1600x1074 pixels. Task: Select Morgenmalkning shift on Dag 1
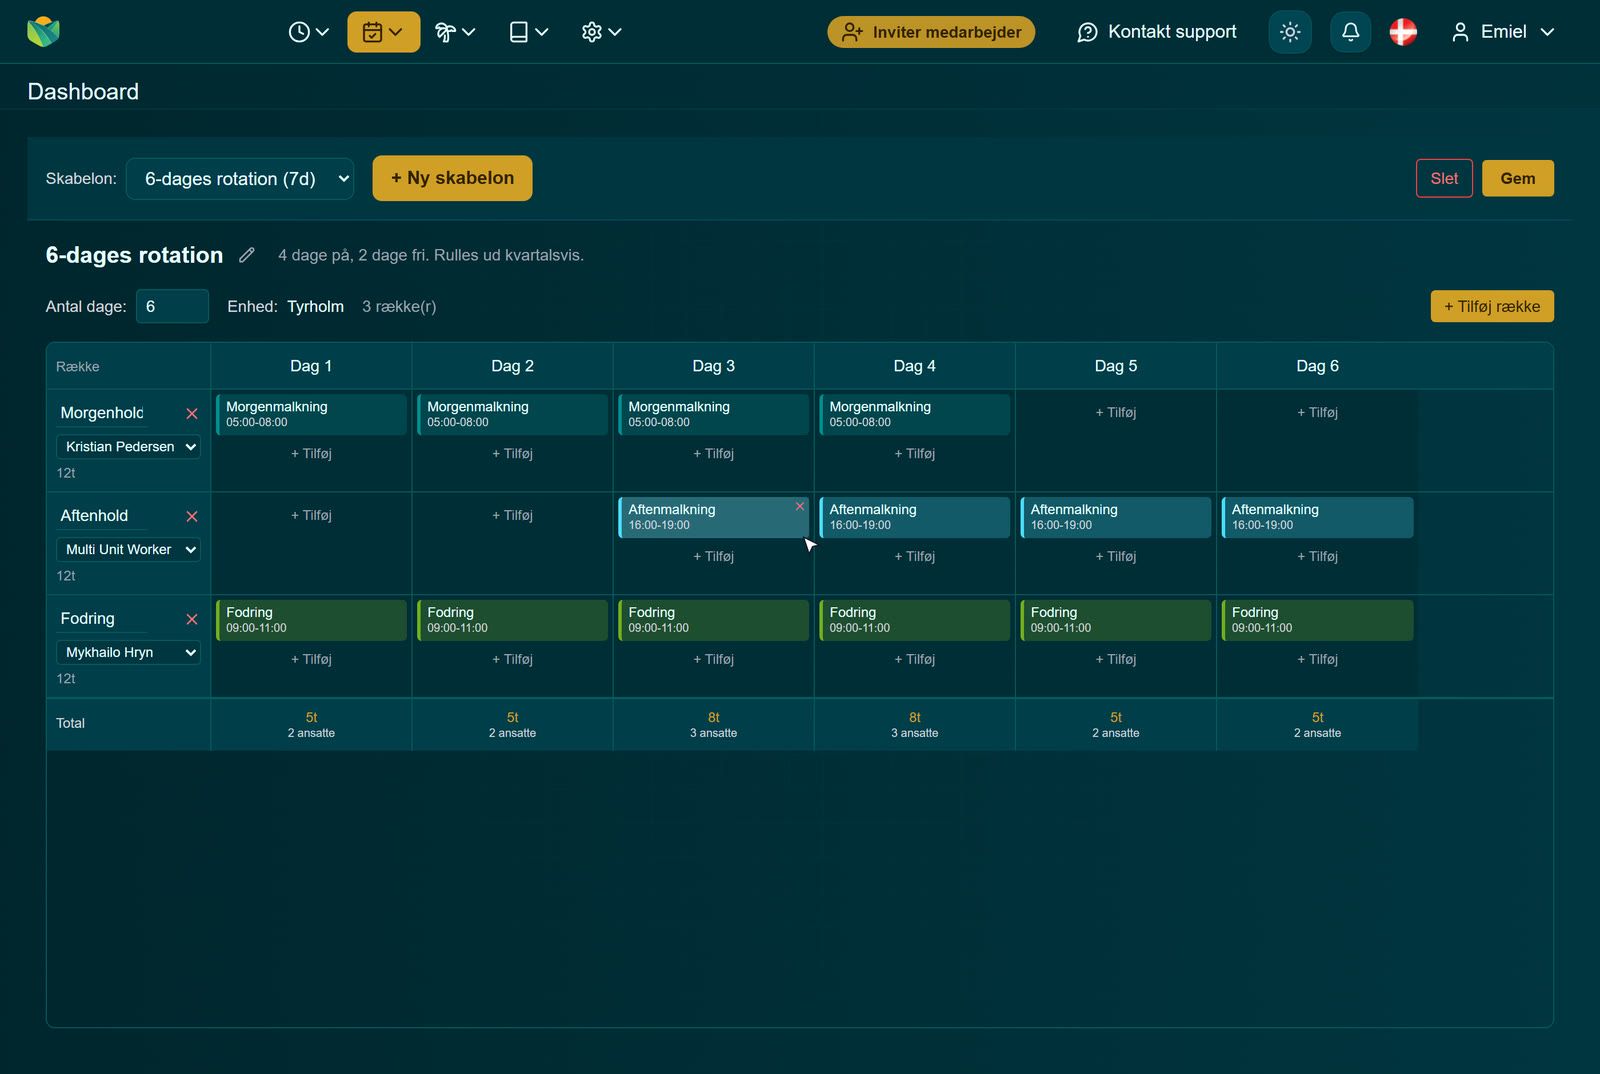[x=311, y=415]
